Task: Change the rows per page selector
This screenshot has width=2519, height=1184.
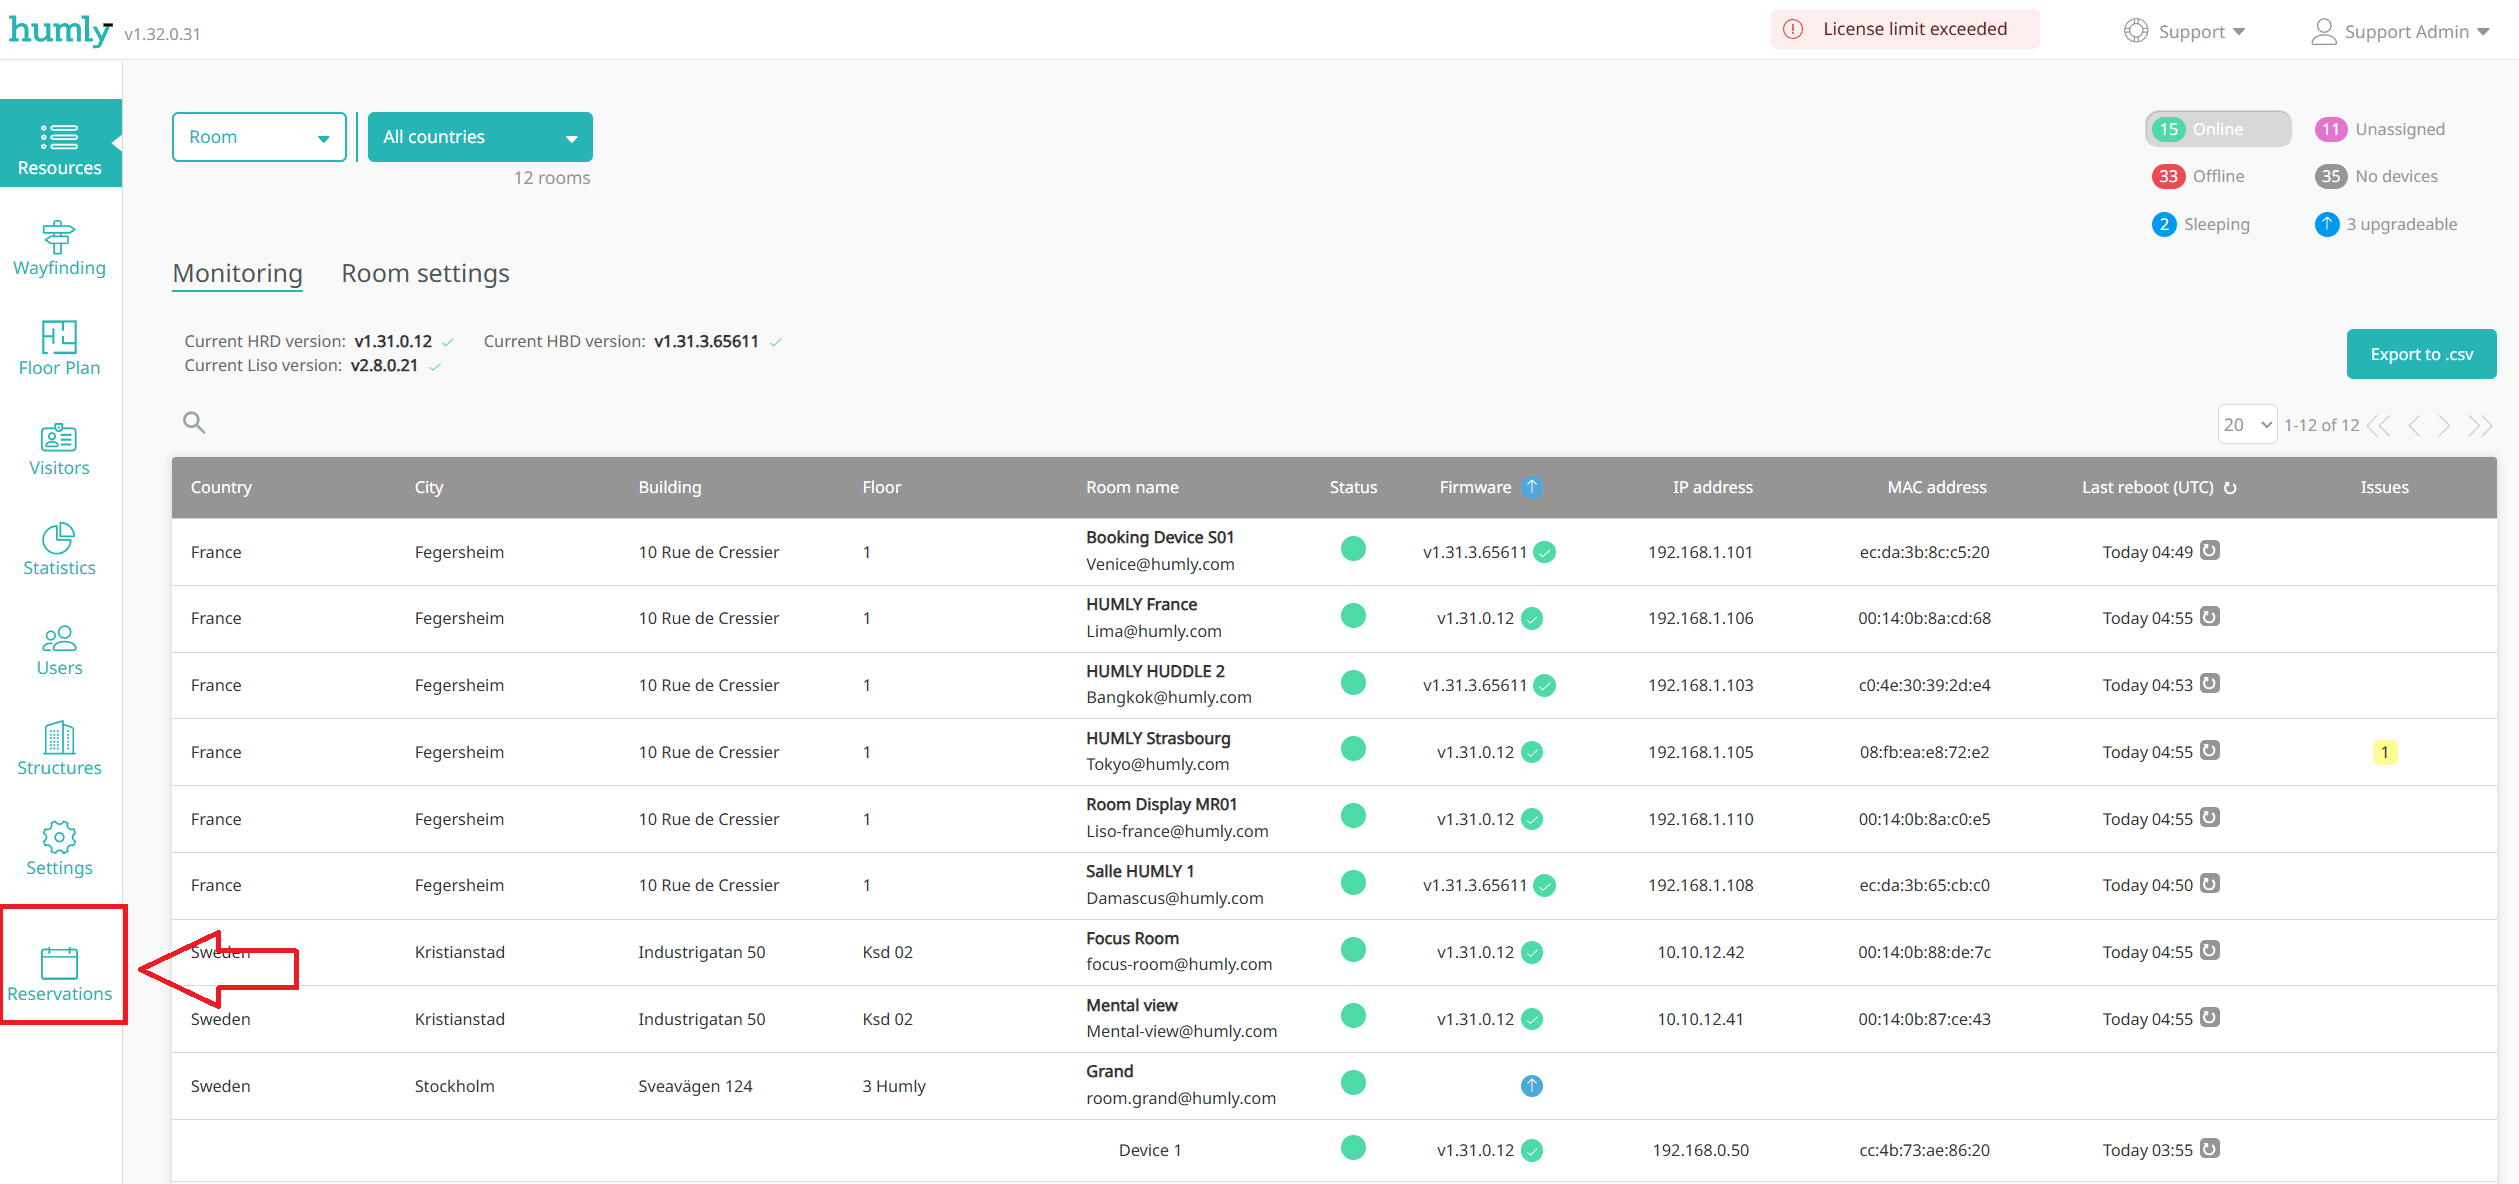Action: click(x=2246, y=425)
